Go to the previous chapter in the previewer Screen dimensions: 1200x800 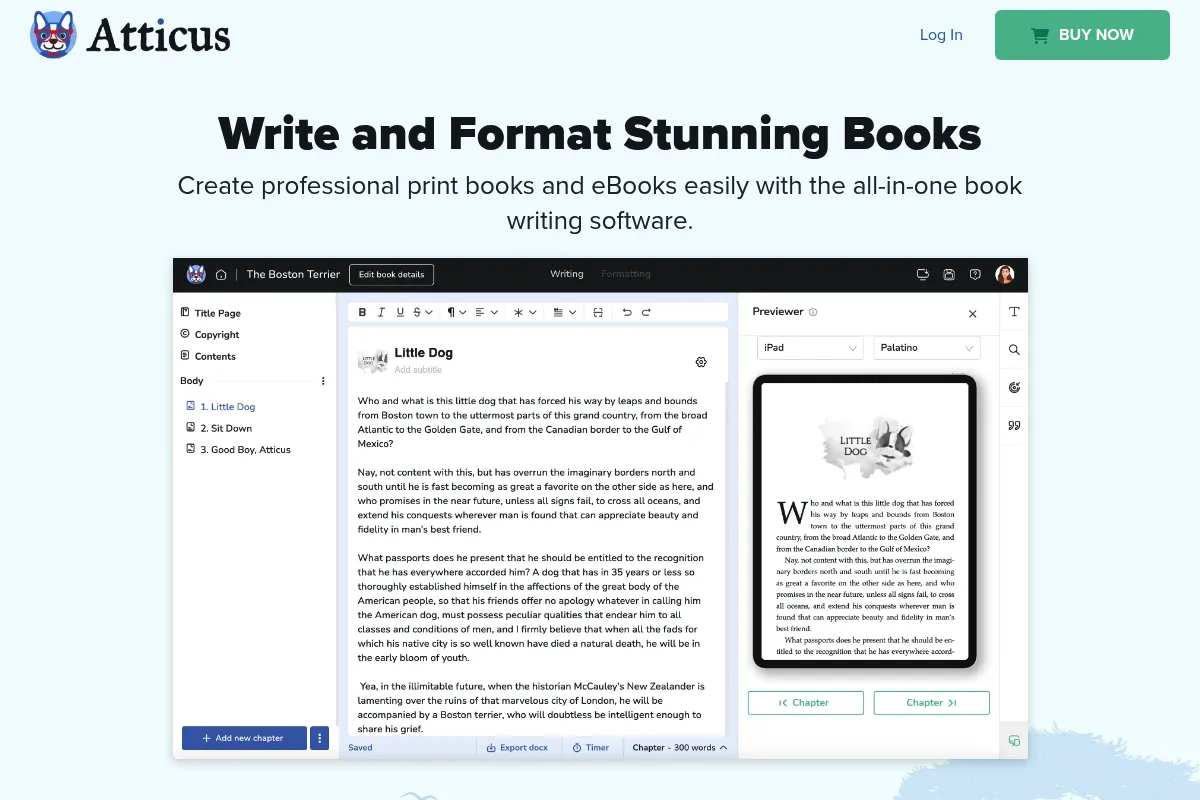pyautogui.click(x=805, y=703)
